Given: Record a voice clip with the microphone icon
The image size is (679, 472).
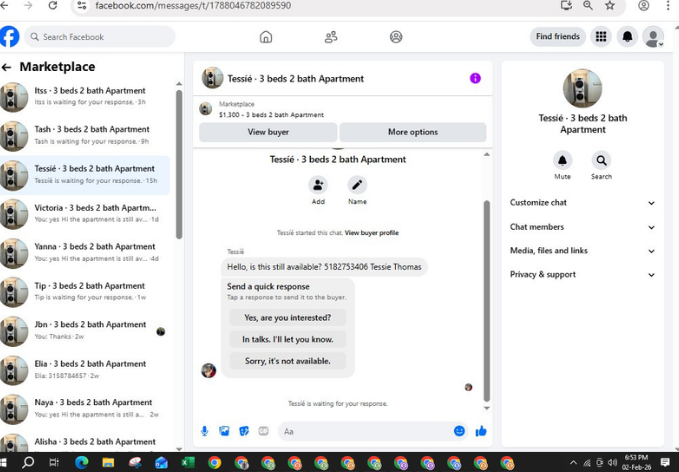Looking at the screenshot, I should 204,431.
